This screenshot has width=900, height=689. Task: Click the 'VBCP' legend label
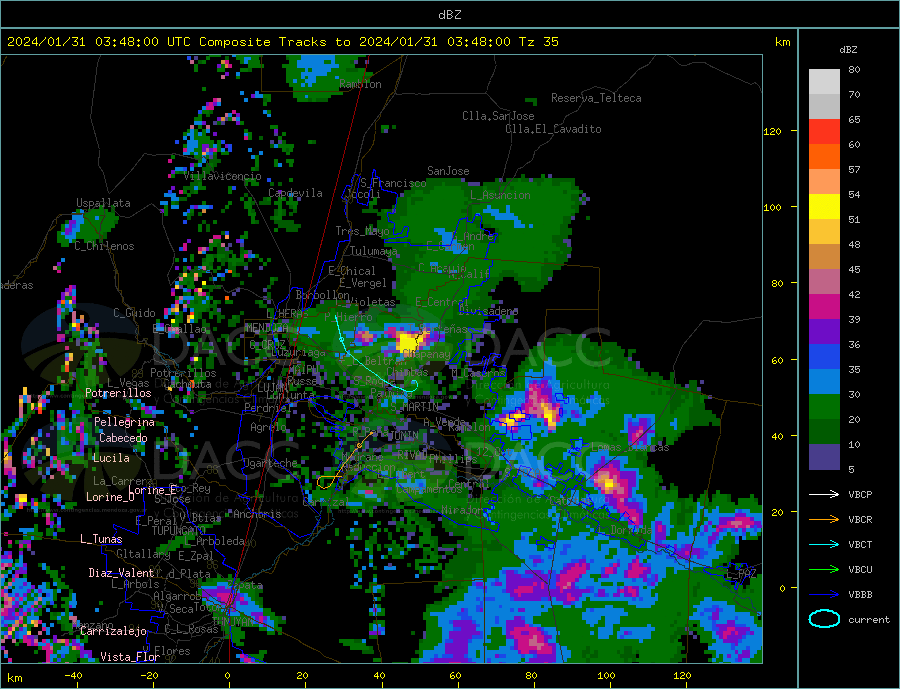point(860,494)
